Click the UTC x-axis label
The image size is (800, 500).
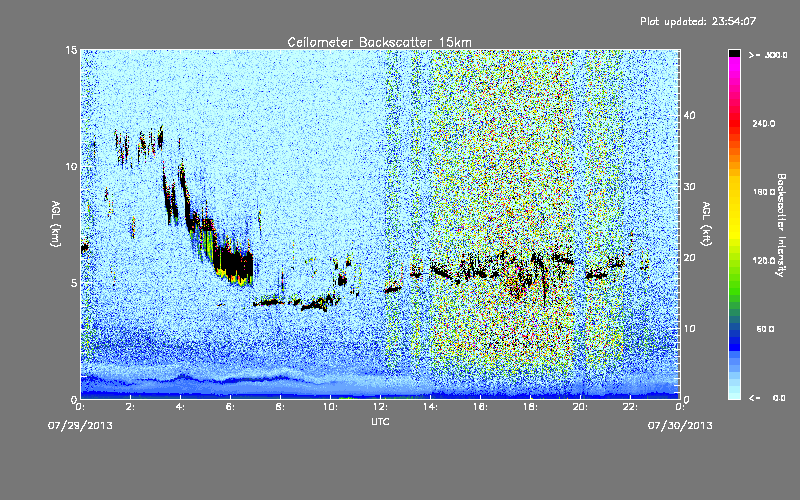tap(380, 421)
